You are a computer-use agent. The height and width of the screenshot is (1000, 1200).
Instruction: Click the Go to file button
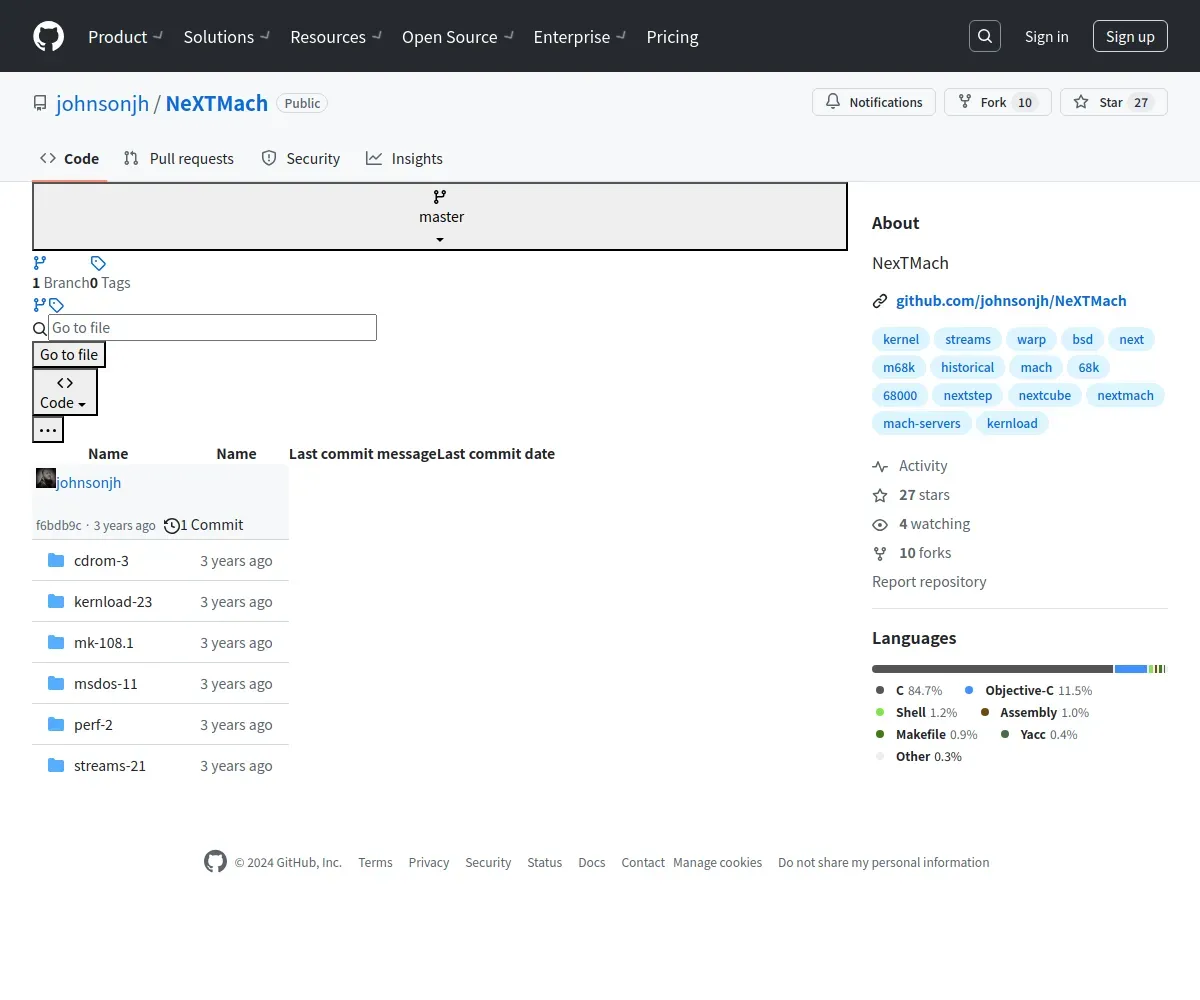69,354
